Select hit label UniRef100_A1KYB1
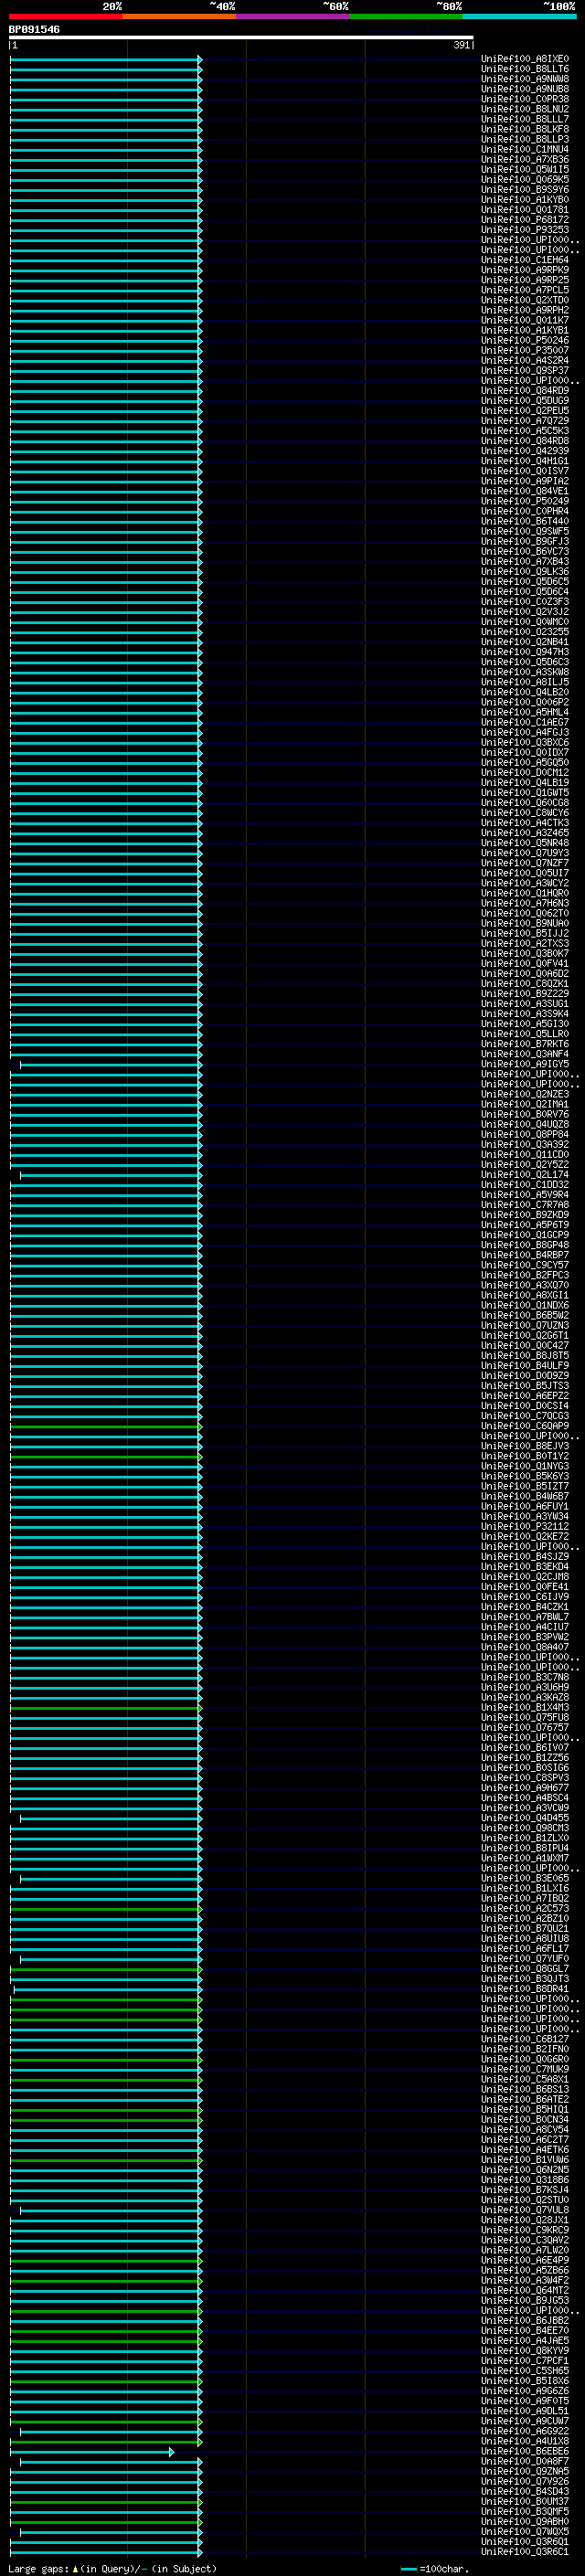 524,330
